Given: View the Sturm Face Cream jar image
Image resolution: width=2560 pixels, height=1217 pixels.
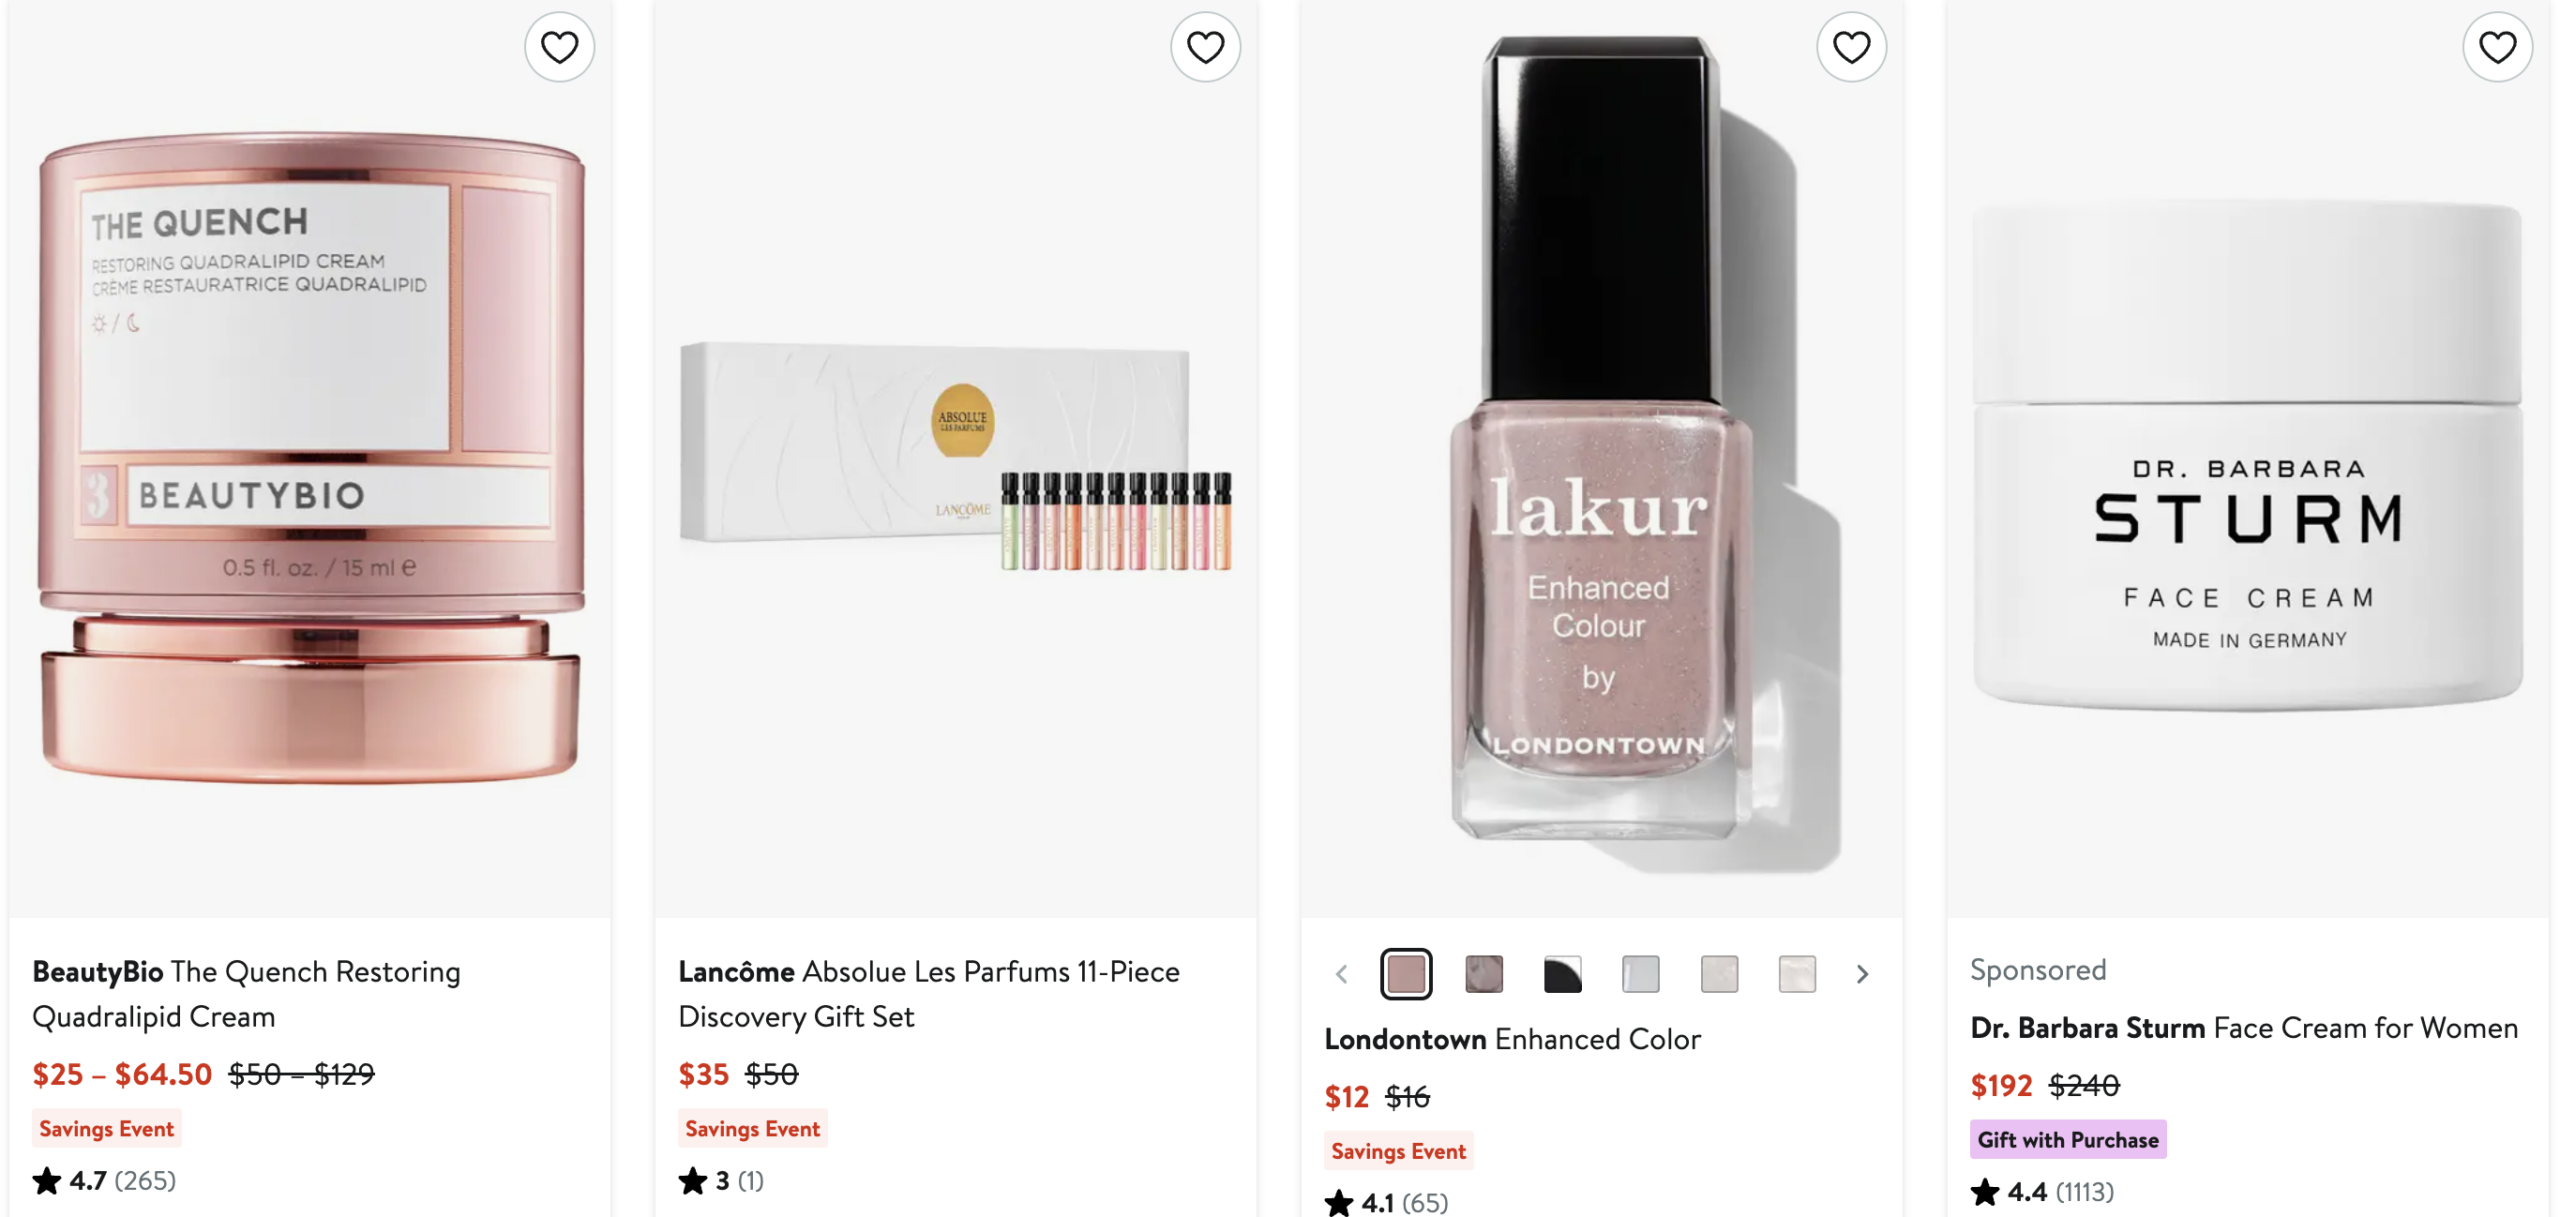Looking at the screenshot, I should point(2247,460).
